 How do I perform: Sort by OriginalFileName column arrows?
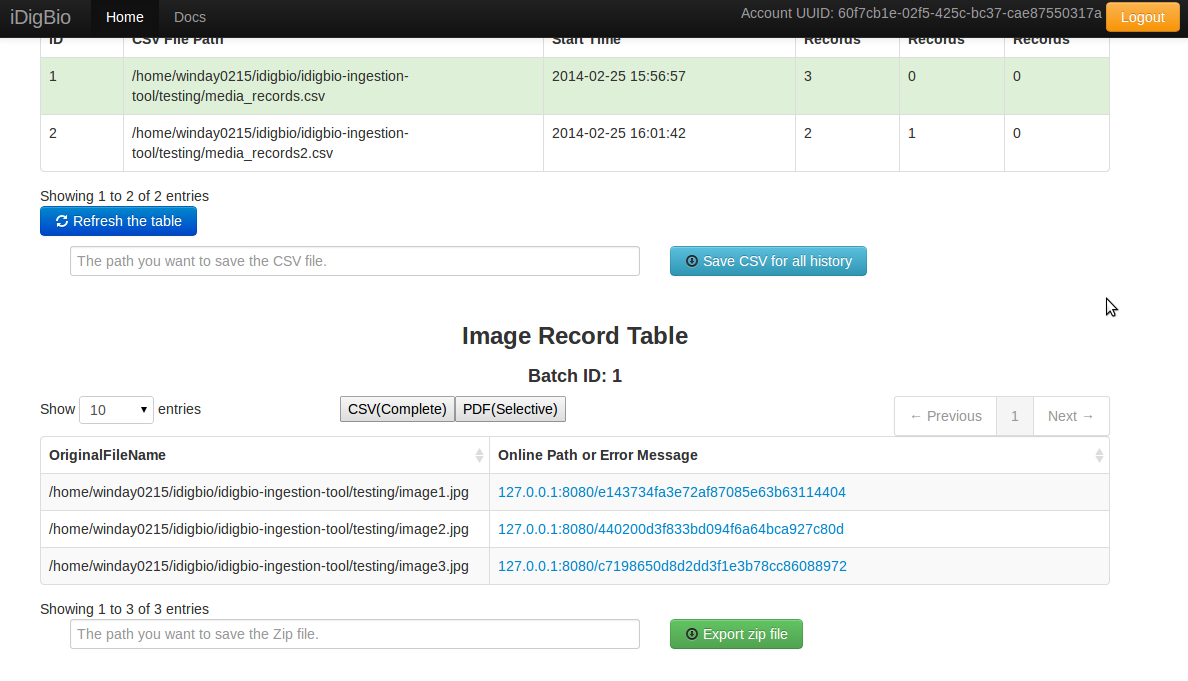479,455
